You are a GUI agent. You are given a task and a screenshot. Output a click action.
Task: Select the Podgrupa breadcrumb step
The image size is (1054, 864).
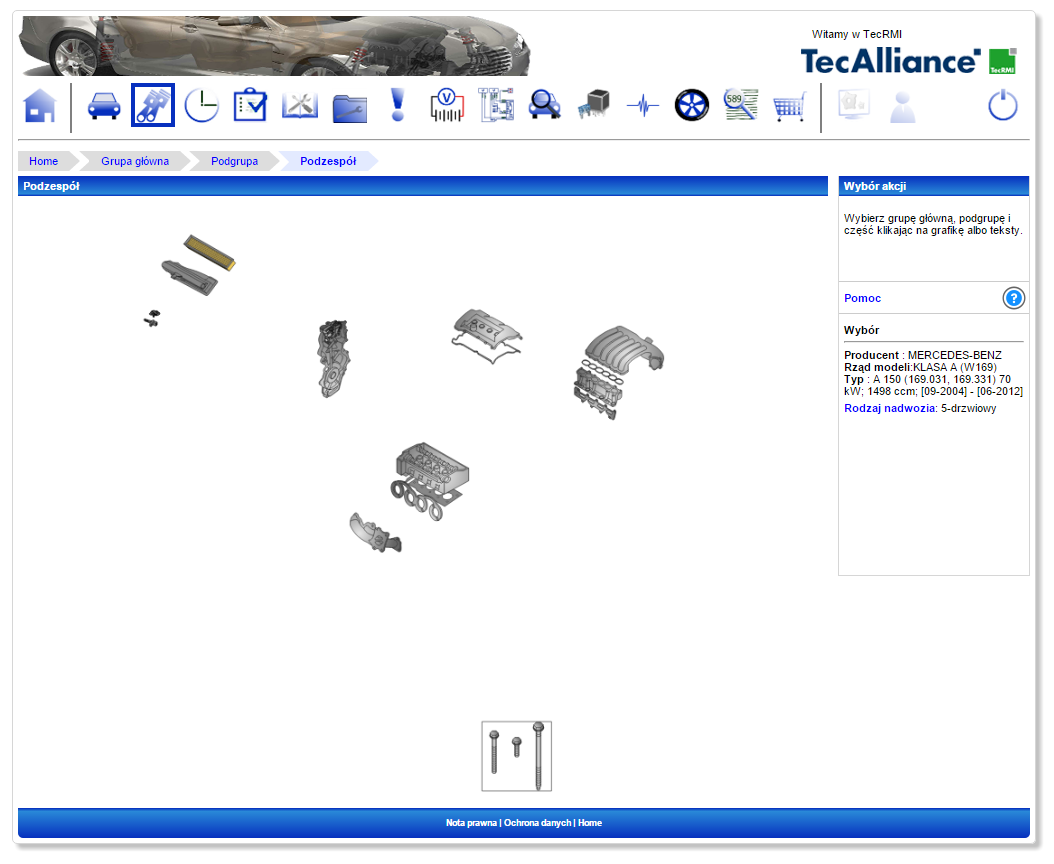pyautogui.click(x=234, y=161)
